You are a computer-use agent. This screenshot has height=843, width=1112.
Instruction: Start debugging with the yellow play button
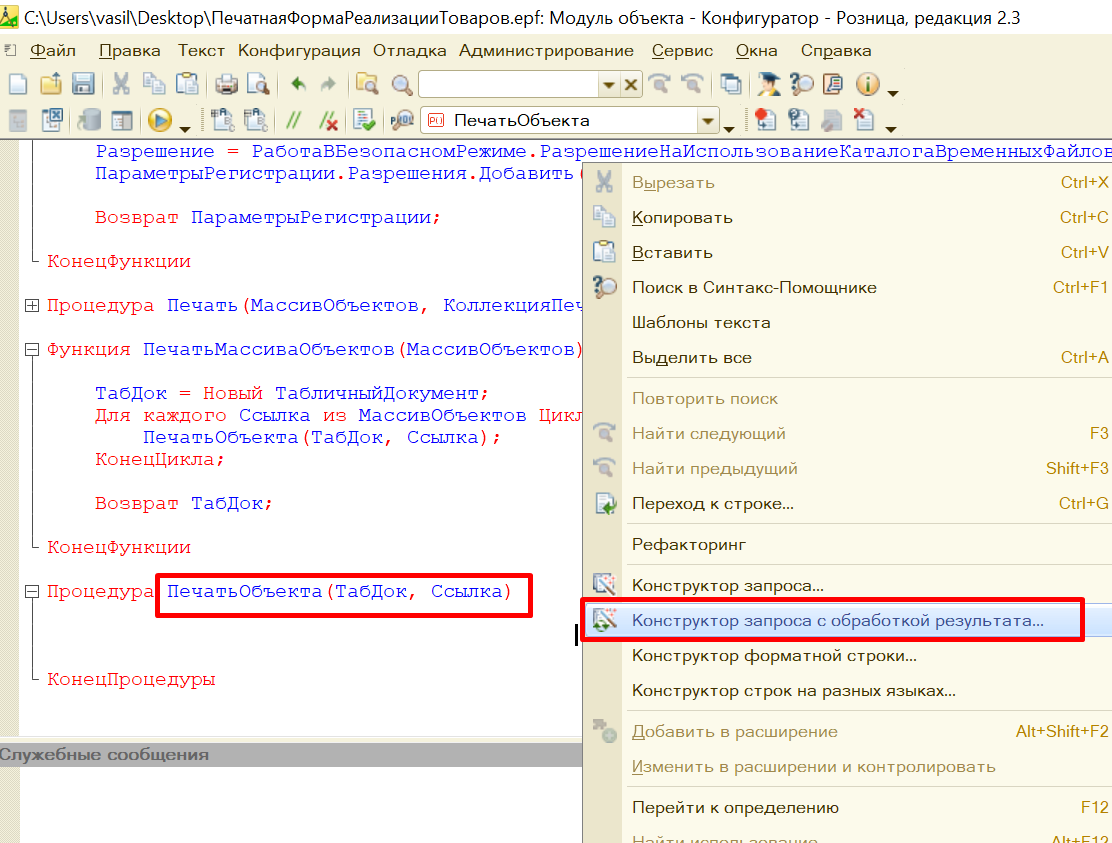[160, 121]
